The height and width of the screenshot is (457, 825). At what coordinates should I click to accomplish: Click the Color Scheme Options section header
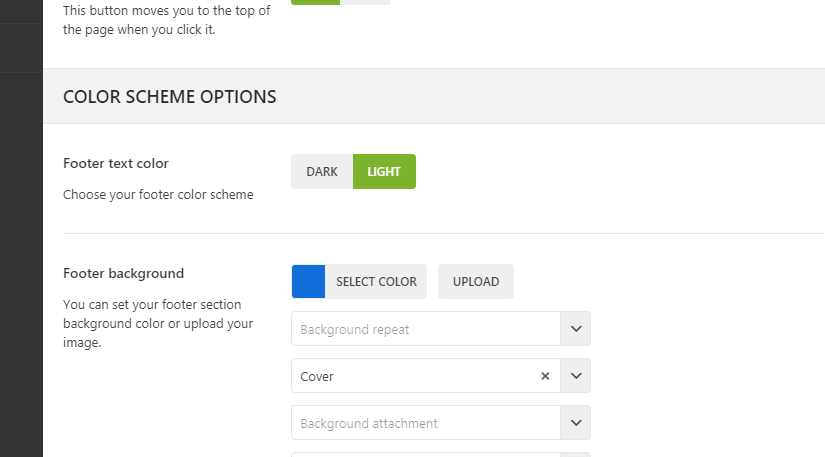[x=170, y=97]
